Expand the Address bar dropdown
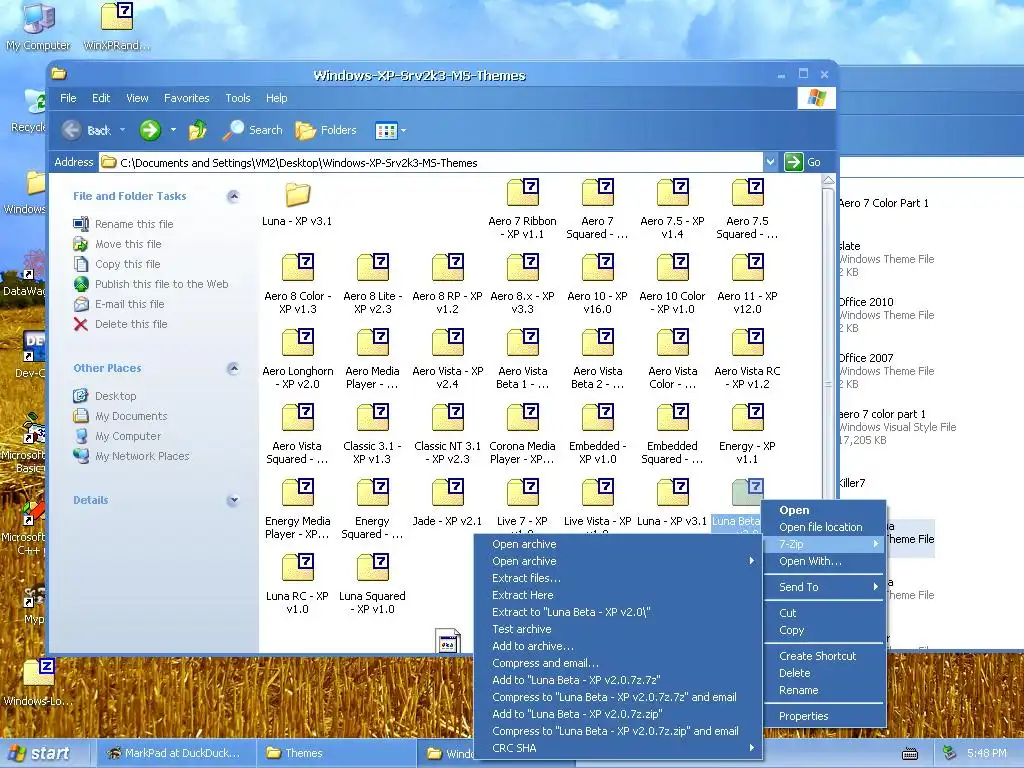 (x=771, y=162)
